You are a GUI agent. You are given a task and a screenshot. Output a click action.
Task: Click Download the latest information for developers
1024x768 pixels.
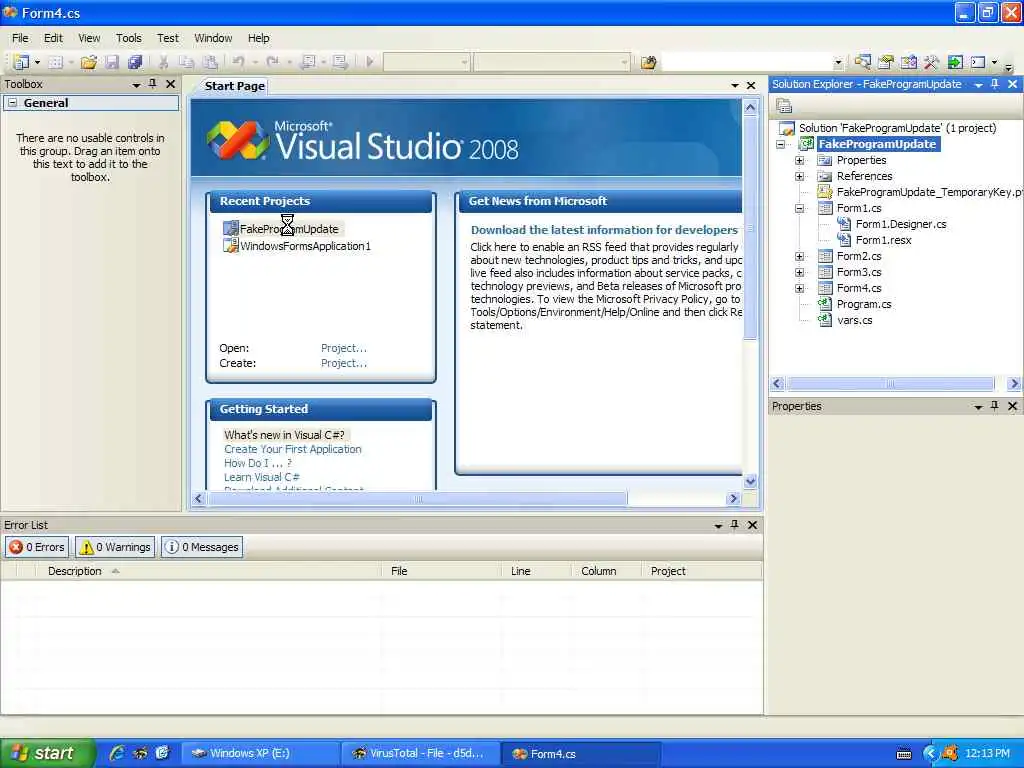[604, 230]
